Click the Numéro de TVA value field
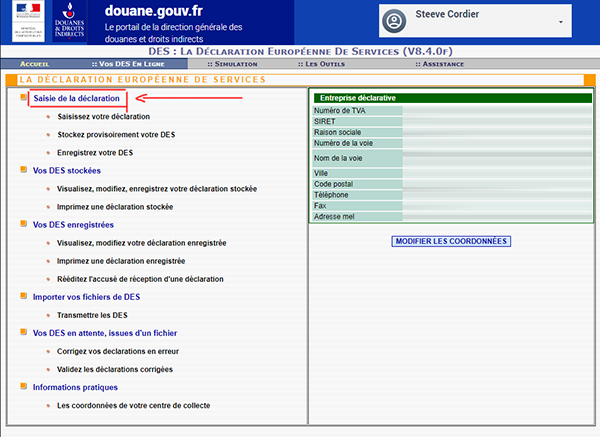This screenshot has width=600, height=437. (x=497, y=111)
